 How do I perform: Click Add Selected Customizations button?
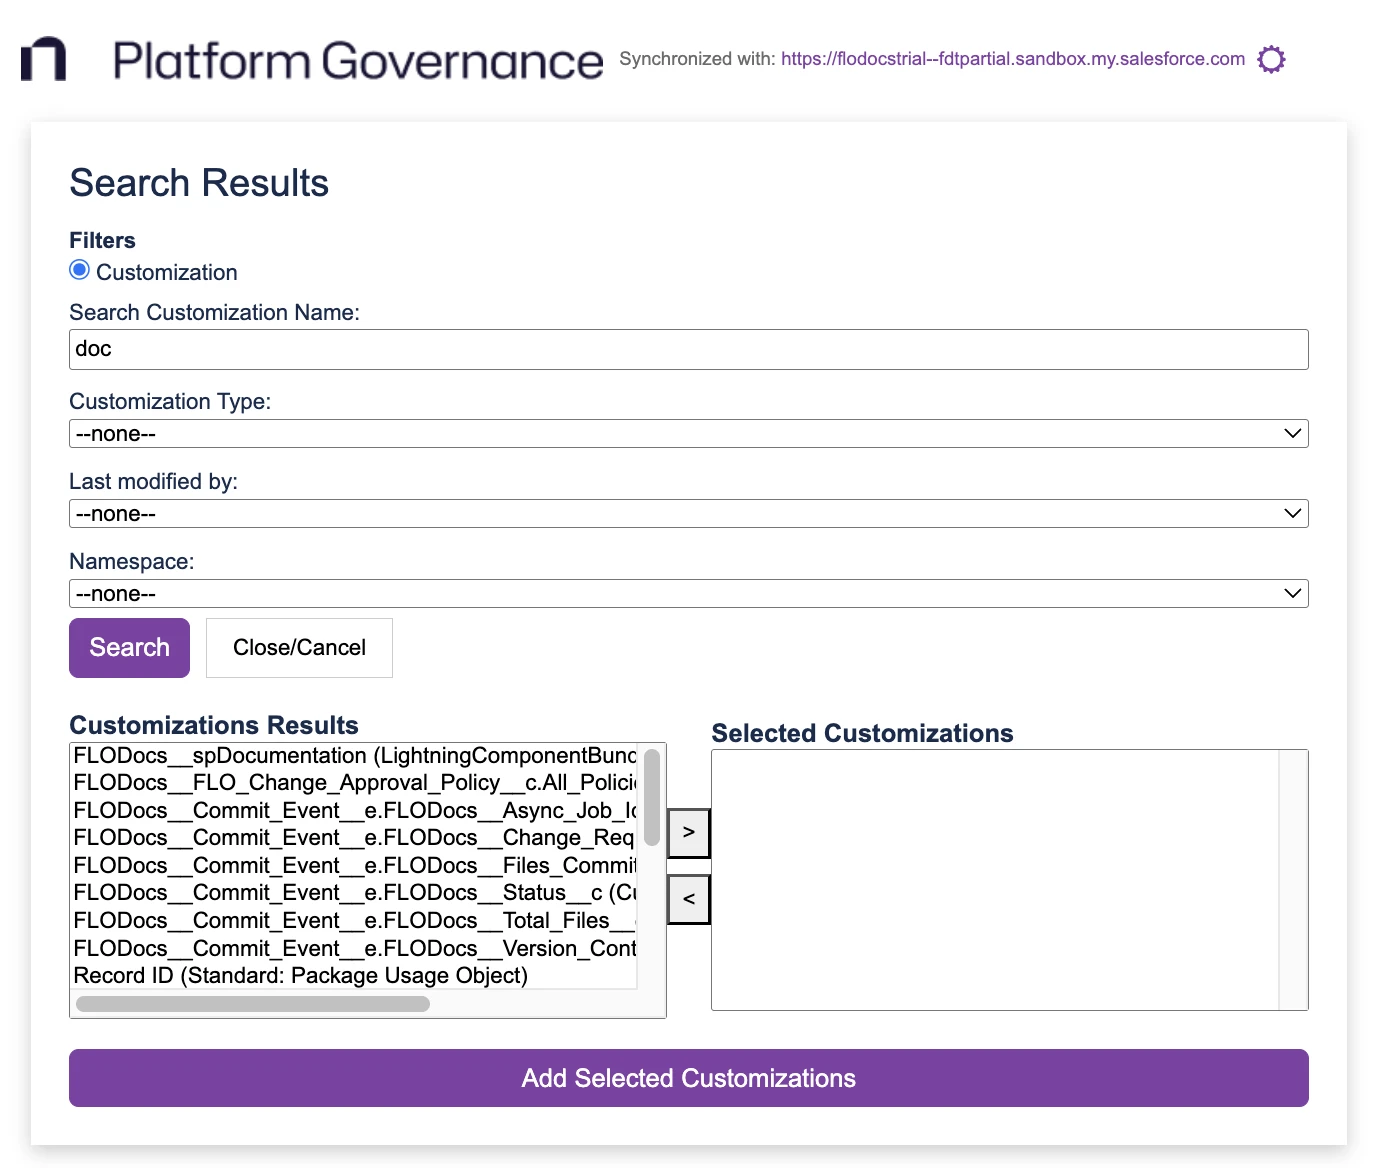(x=688, y=1078)
